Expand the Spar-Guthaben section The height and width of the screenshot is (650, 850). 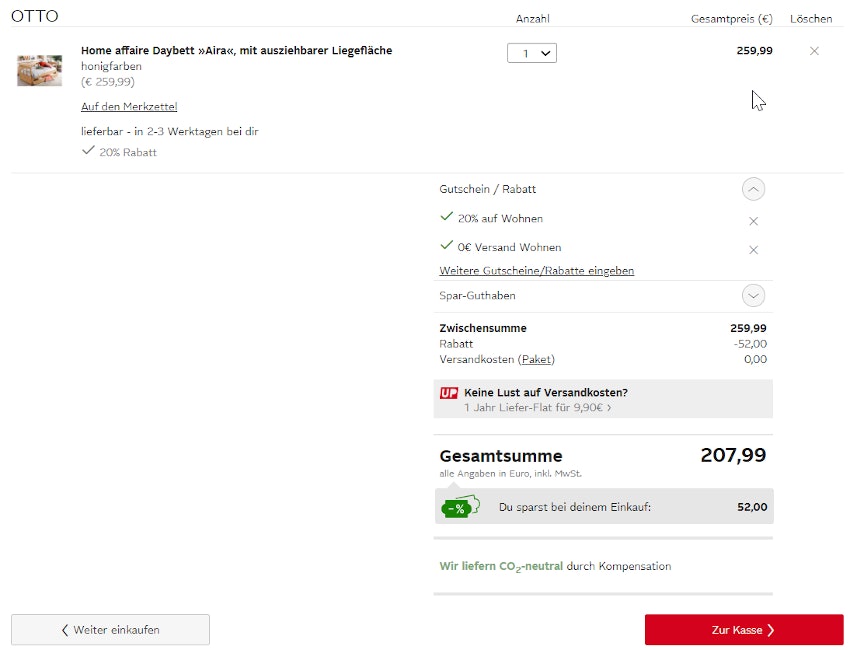[x=753, y=296]
